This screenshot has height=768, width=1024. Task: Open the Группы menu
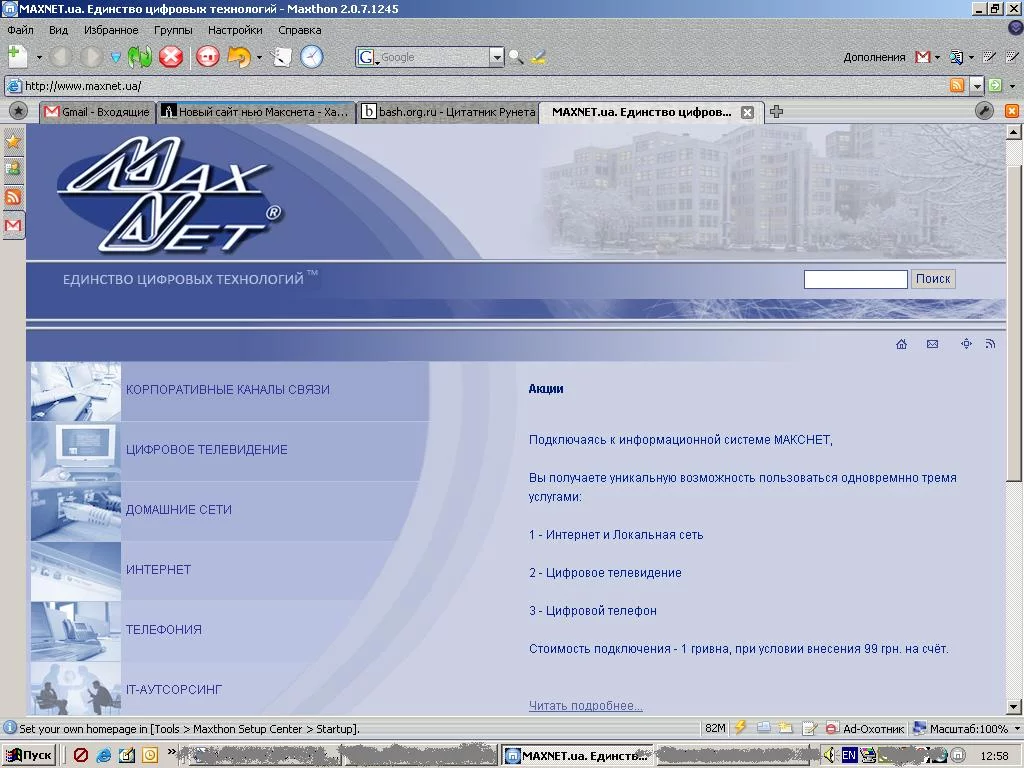pos(173,30)
